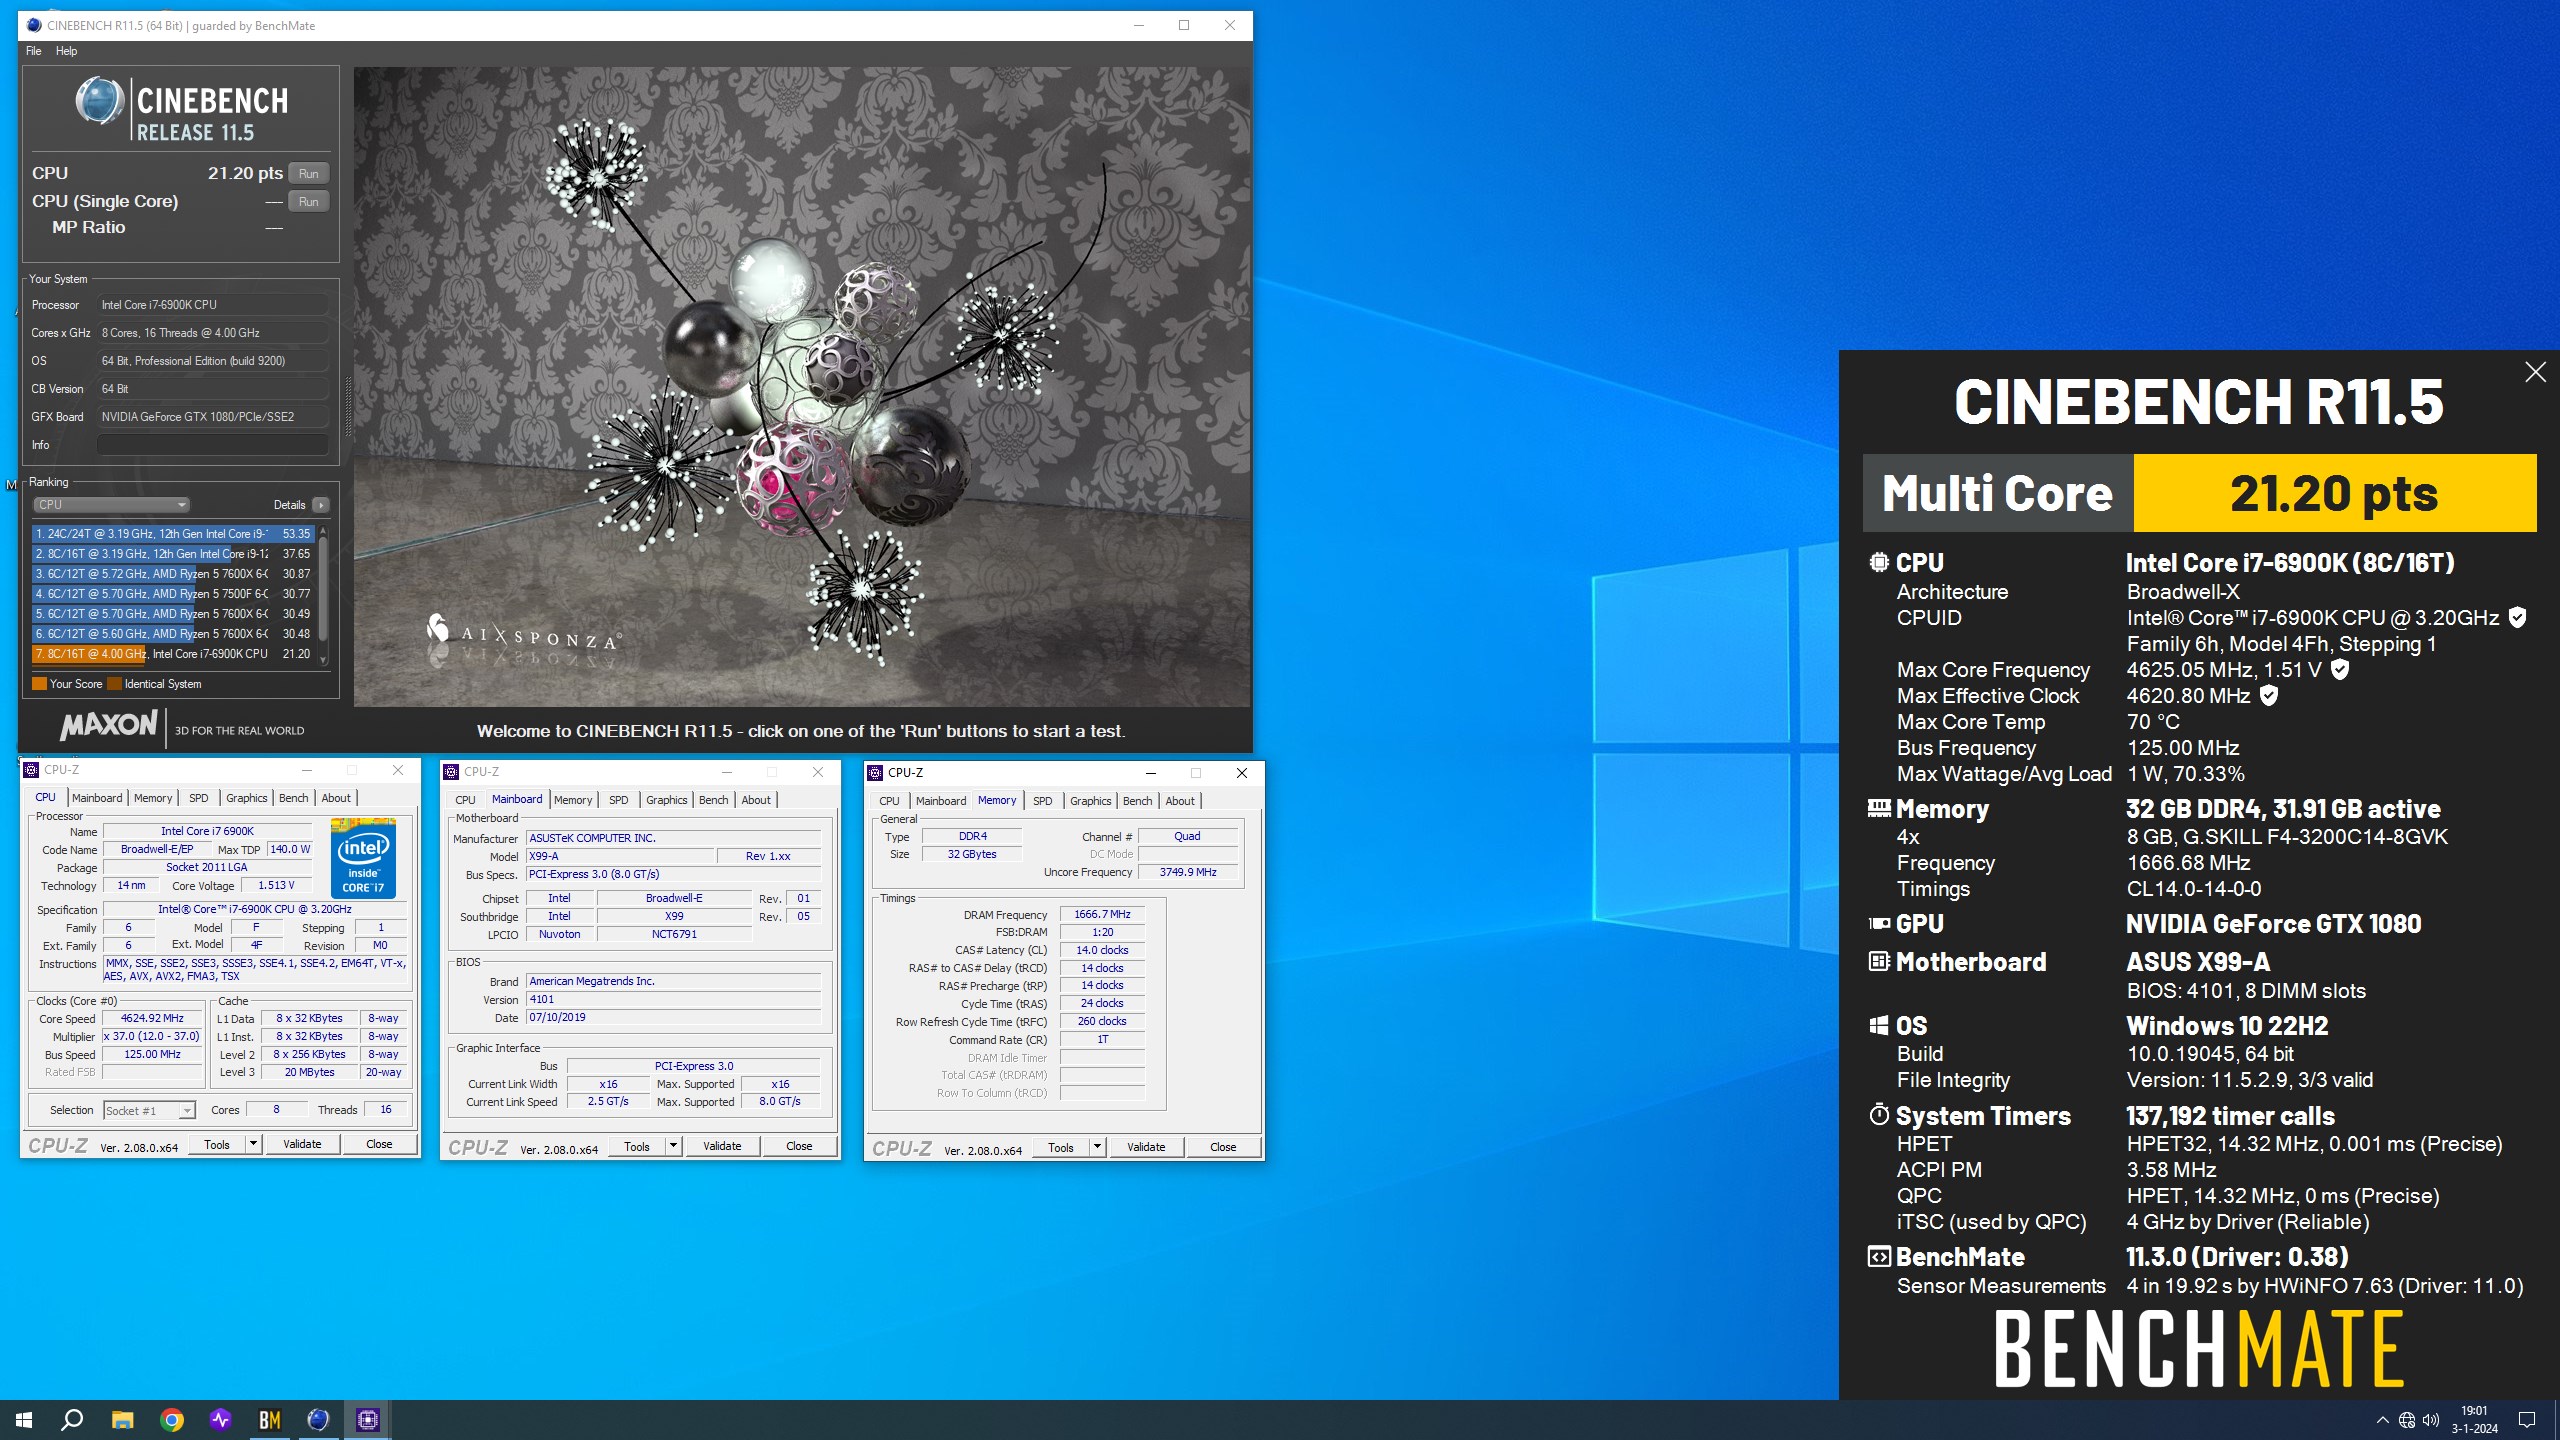Open the Tools dropdown arrow in the CPU-Z CPU window
Viewport: 2560px width, 1440px height.
point(254,1145)
